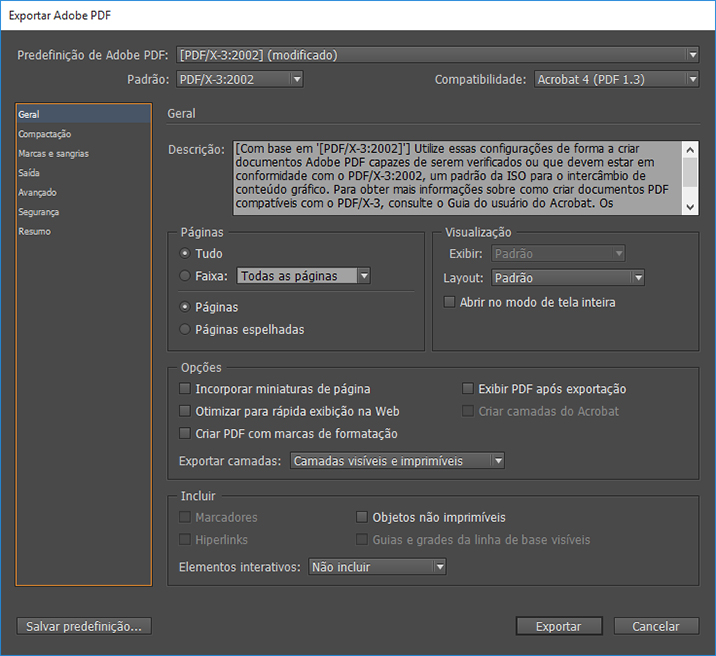Open the Segurança section
Screen dimensions: 716x656
(x=38, y=212)
